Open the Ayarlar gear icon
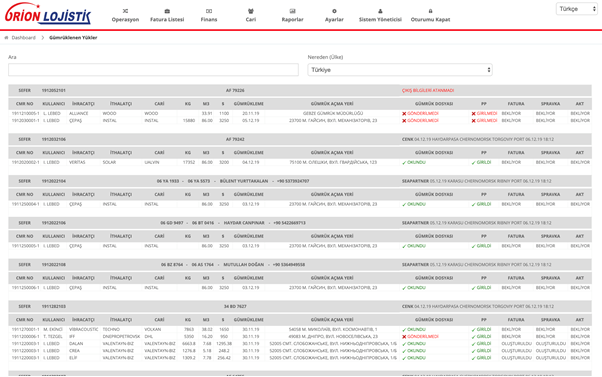602x377 pixels. click(x=334, y=11)
